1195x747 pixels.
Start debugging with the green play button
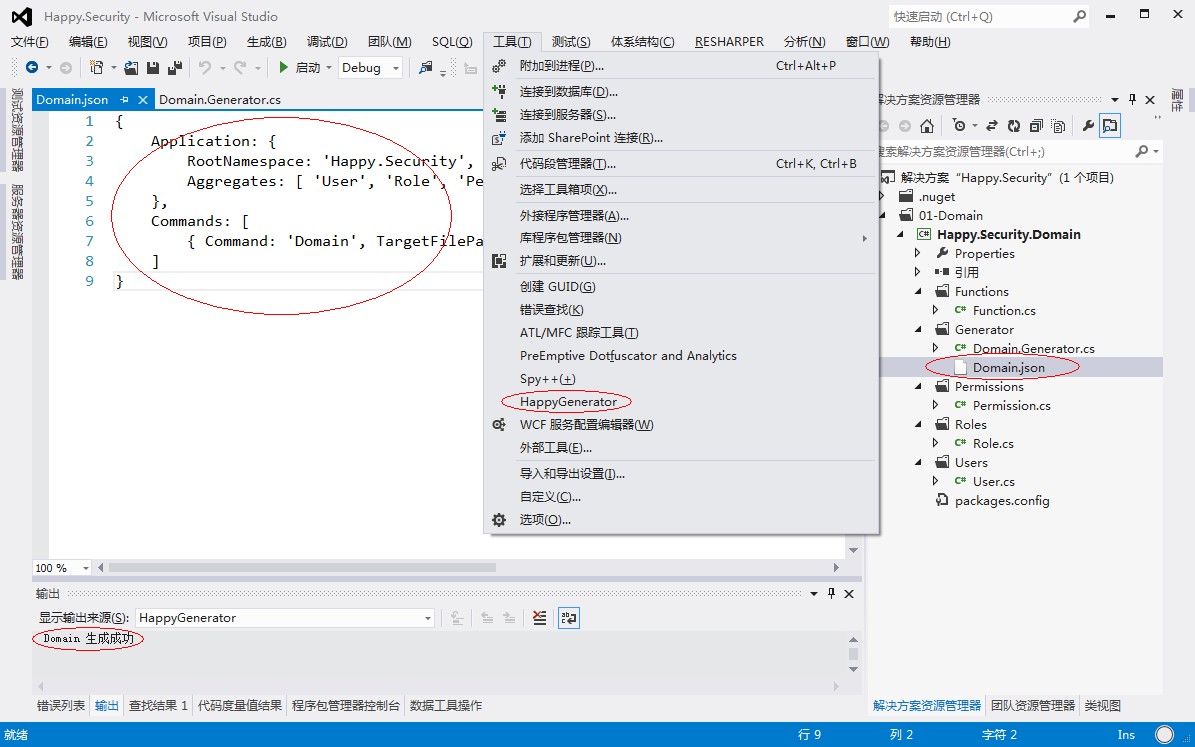pyautogui.click(x=284, y=67)
